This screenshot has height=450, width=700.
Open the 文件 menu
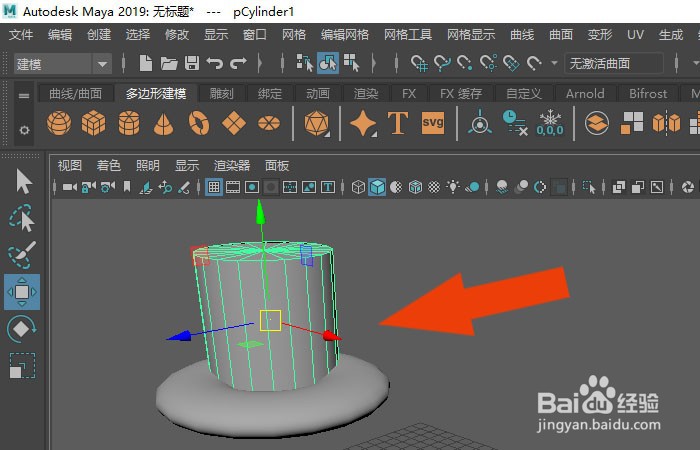point(21,35)
